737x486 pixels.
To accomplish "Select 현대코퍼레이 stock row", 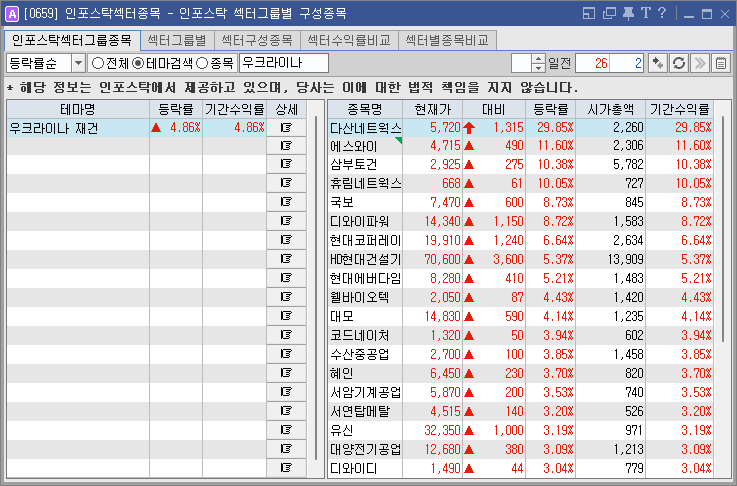I will coord(520,241).
